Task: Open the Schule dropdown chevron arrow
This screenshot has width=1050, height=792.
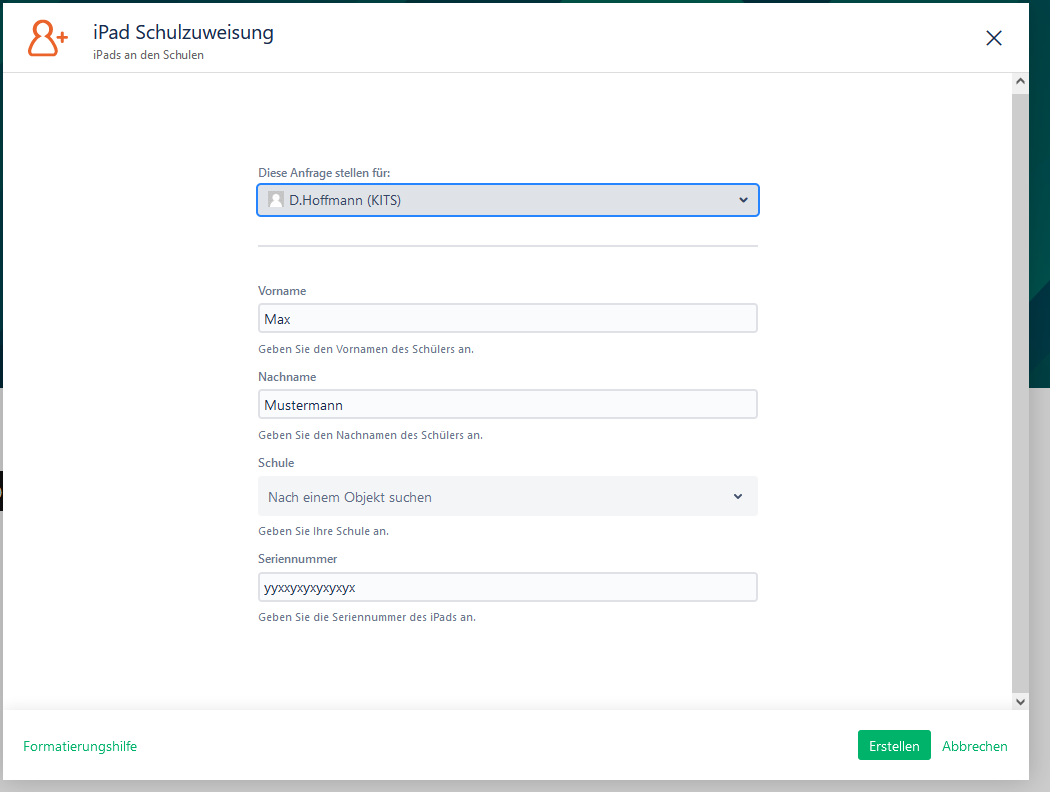Action: 738,496
